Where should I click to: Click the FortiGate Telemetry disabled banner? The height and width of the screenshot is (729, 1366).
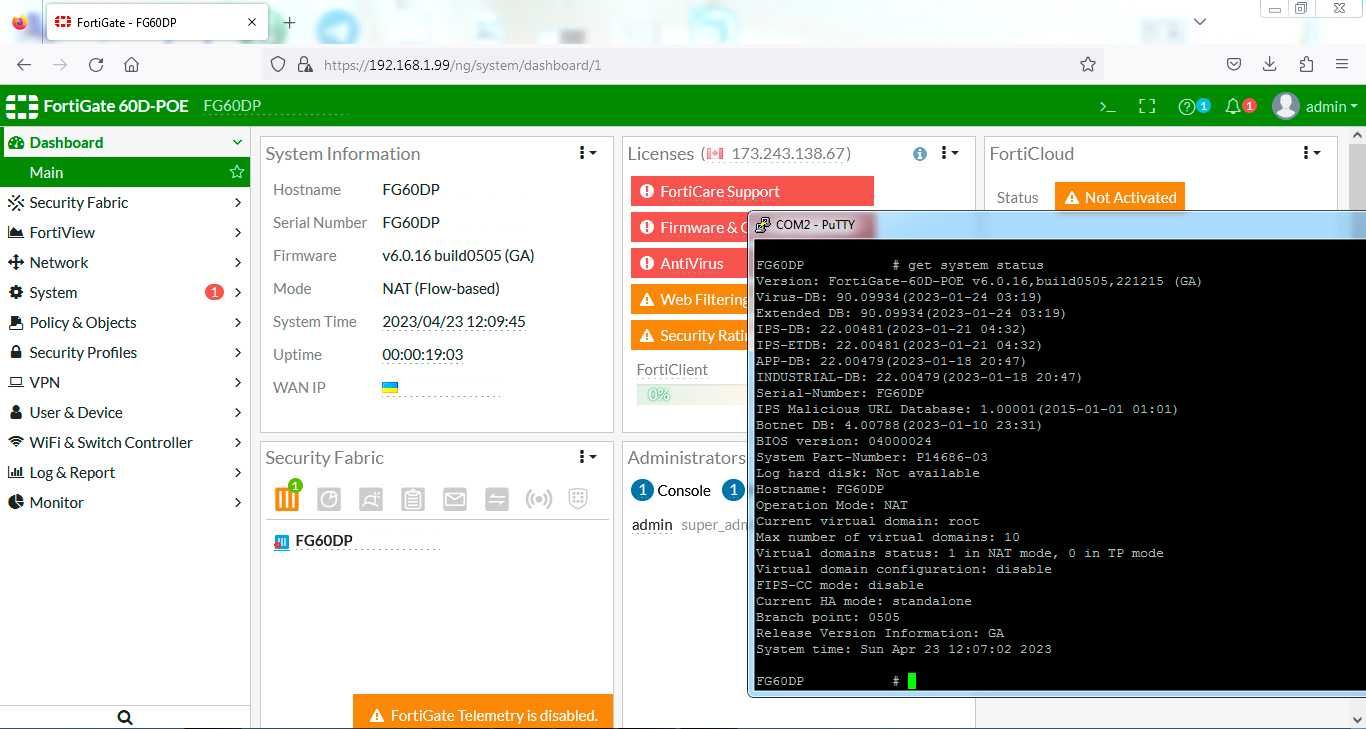pyautogui.click(x=483, y=712)
